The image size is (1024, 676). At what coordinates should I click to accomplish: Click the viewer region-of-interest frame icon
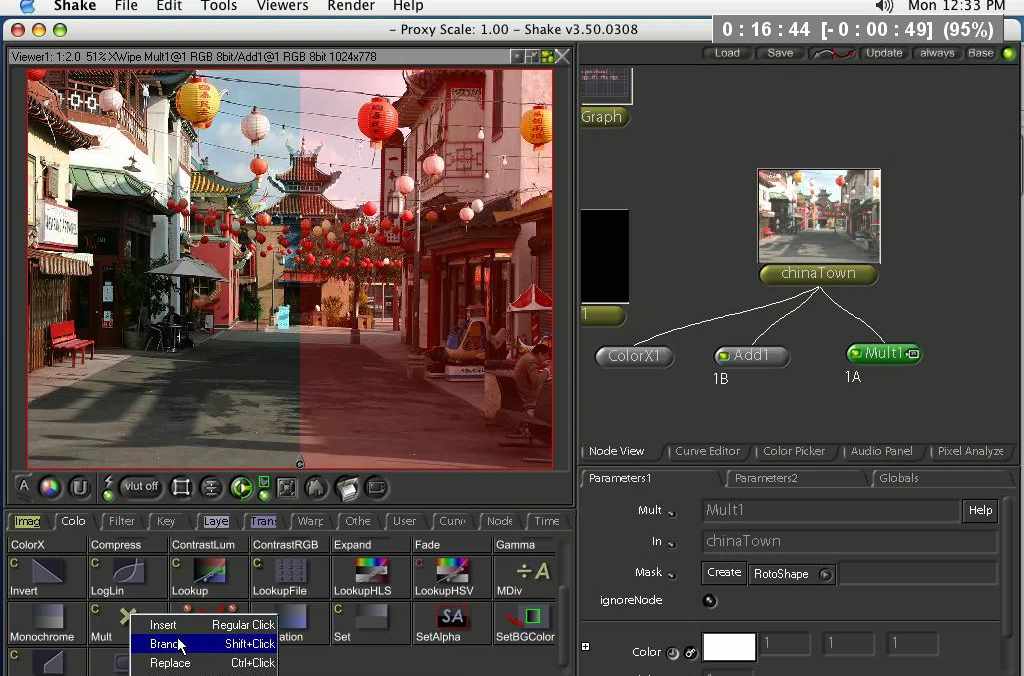coord(181,487)
